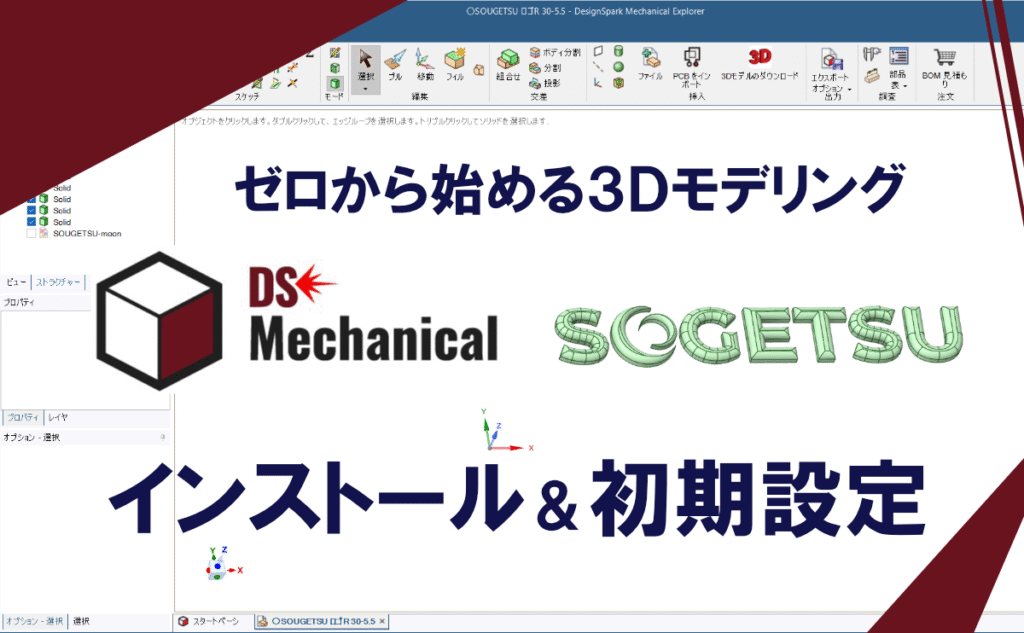Select the プロパティ tab beside レイヤ
Viewport: 1024px width, 633px height.
pos(23,417)
